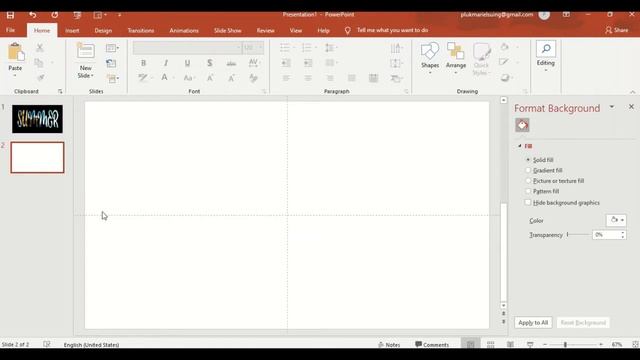Open the Font dialog launcher
The image size is (640, 360).
tap(264, 92)
